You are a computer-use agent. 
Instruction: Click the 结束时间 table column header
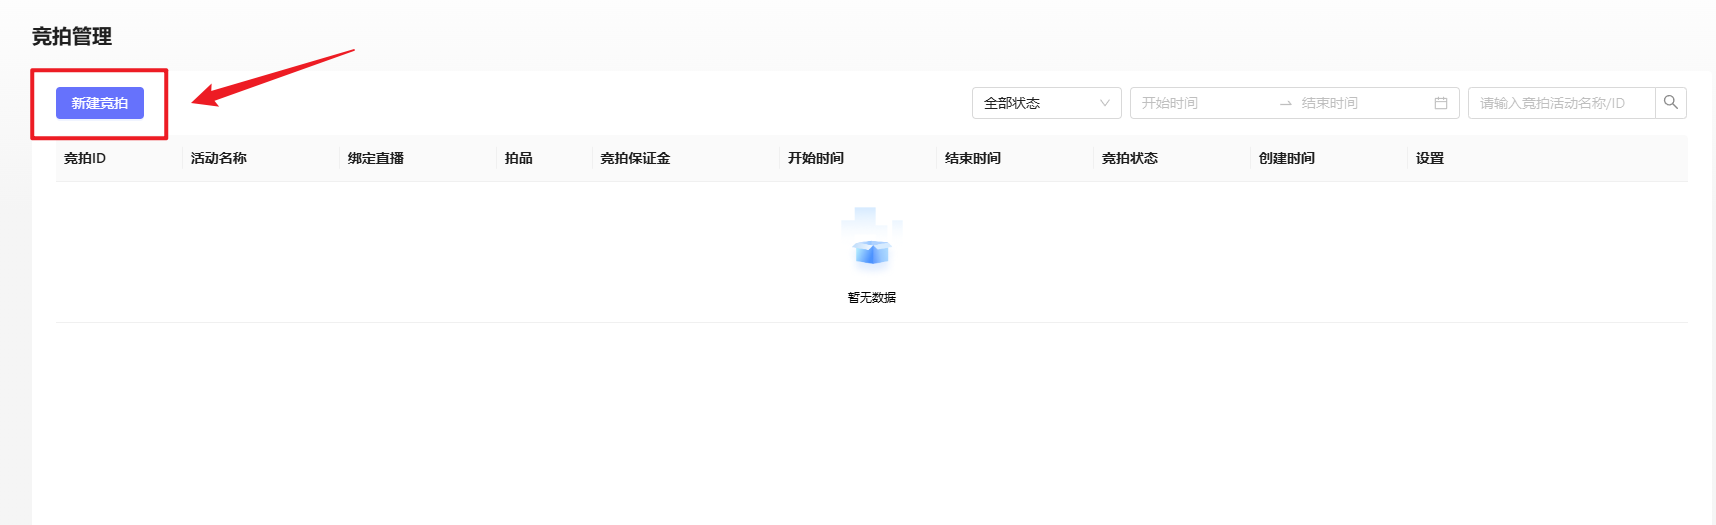tap(973, 158)
